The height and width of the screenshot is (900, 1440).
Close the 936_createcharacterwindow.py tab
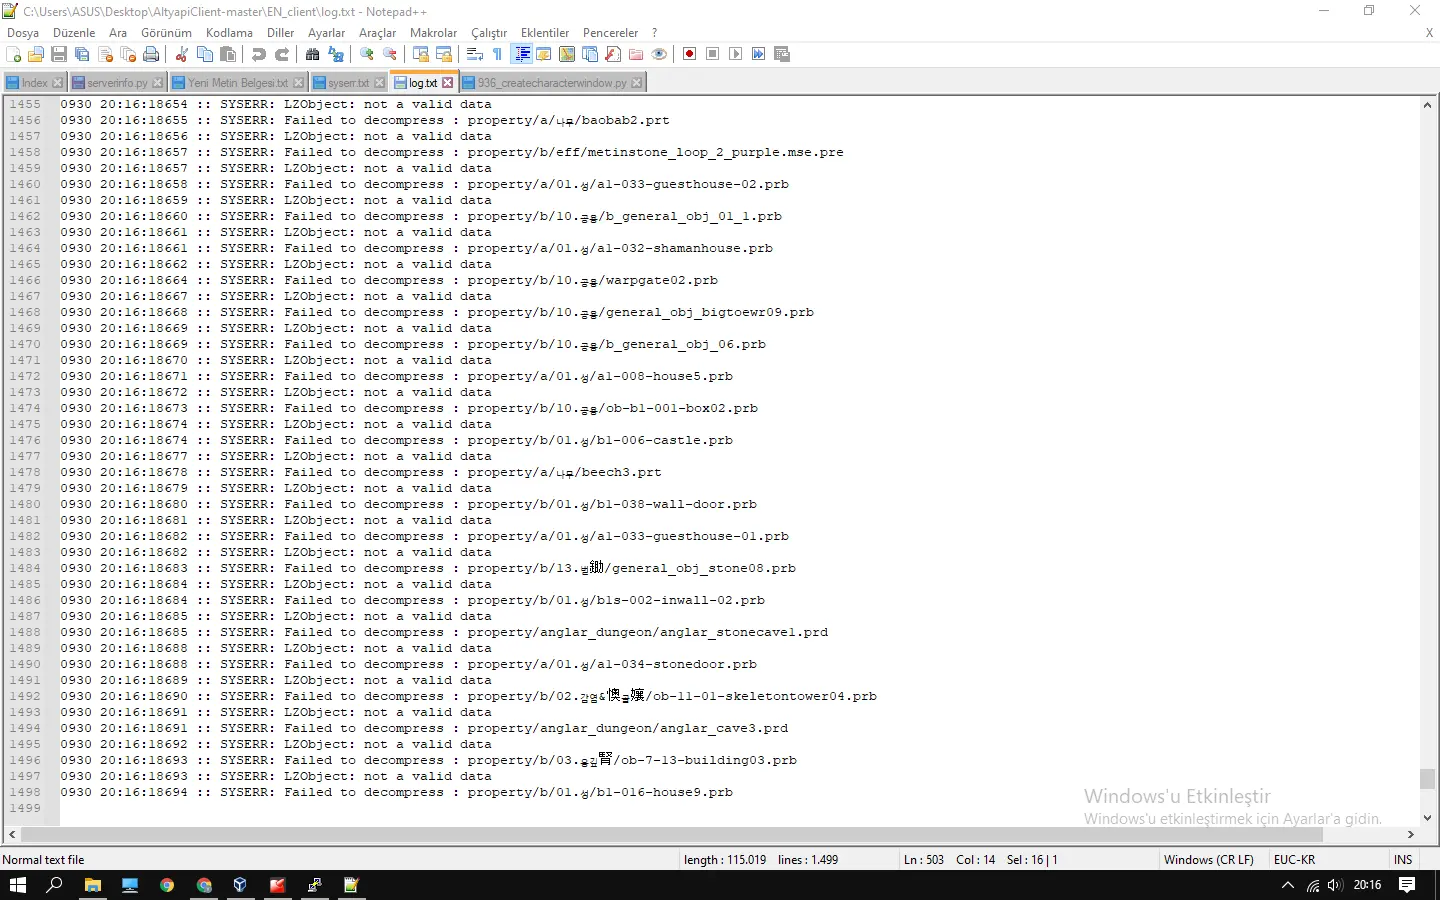coord(637,82)
